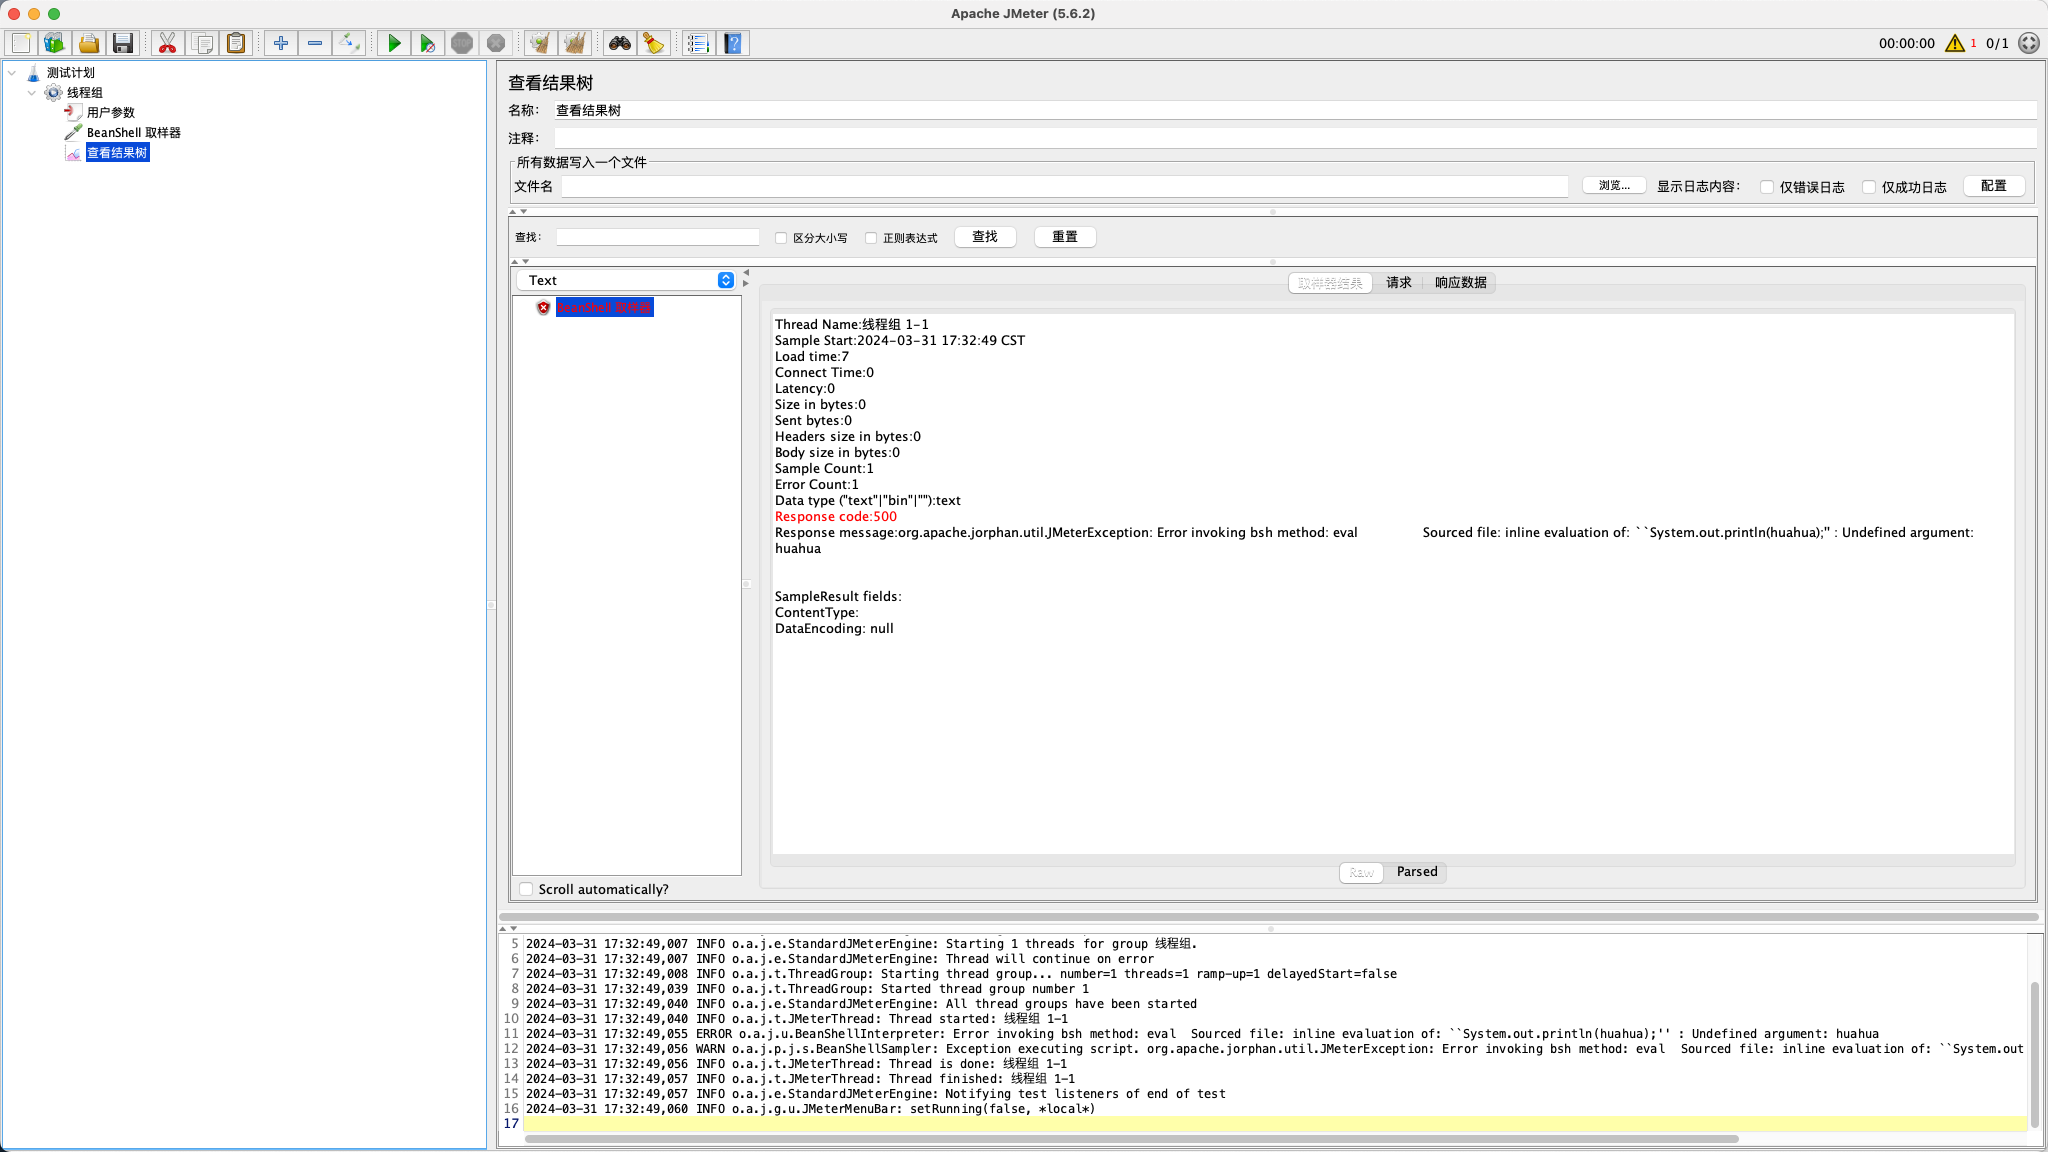Open the Templates icon
The width and height of the screenshot is (2048, 1152).
tap(54, 43)
